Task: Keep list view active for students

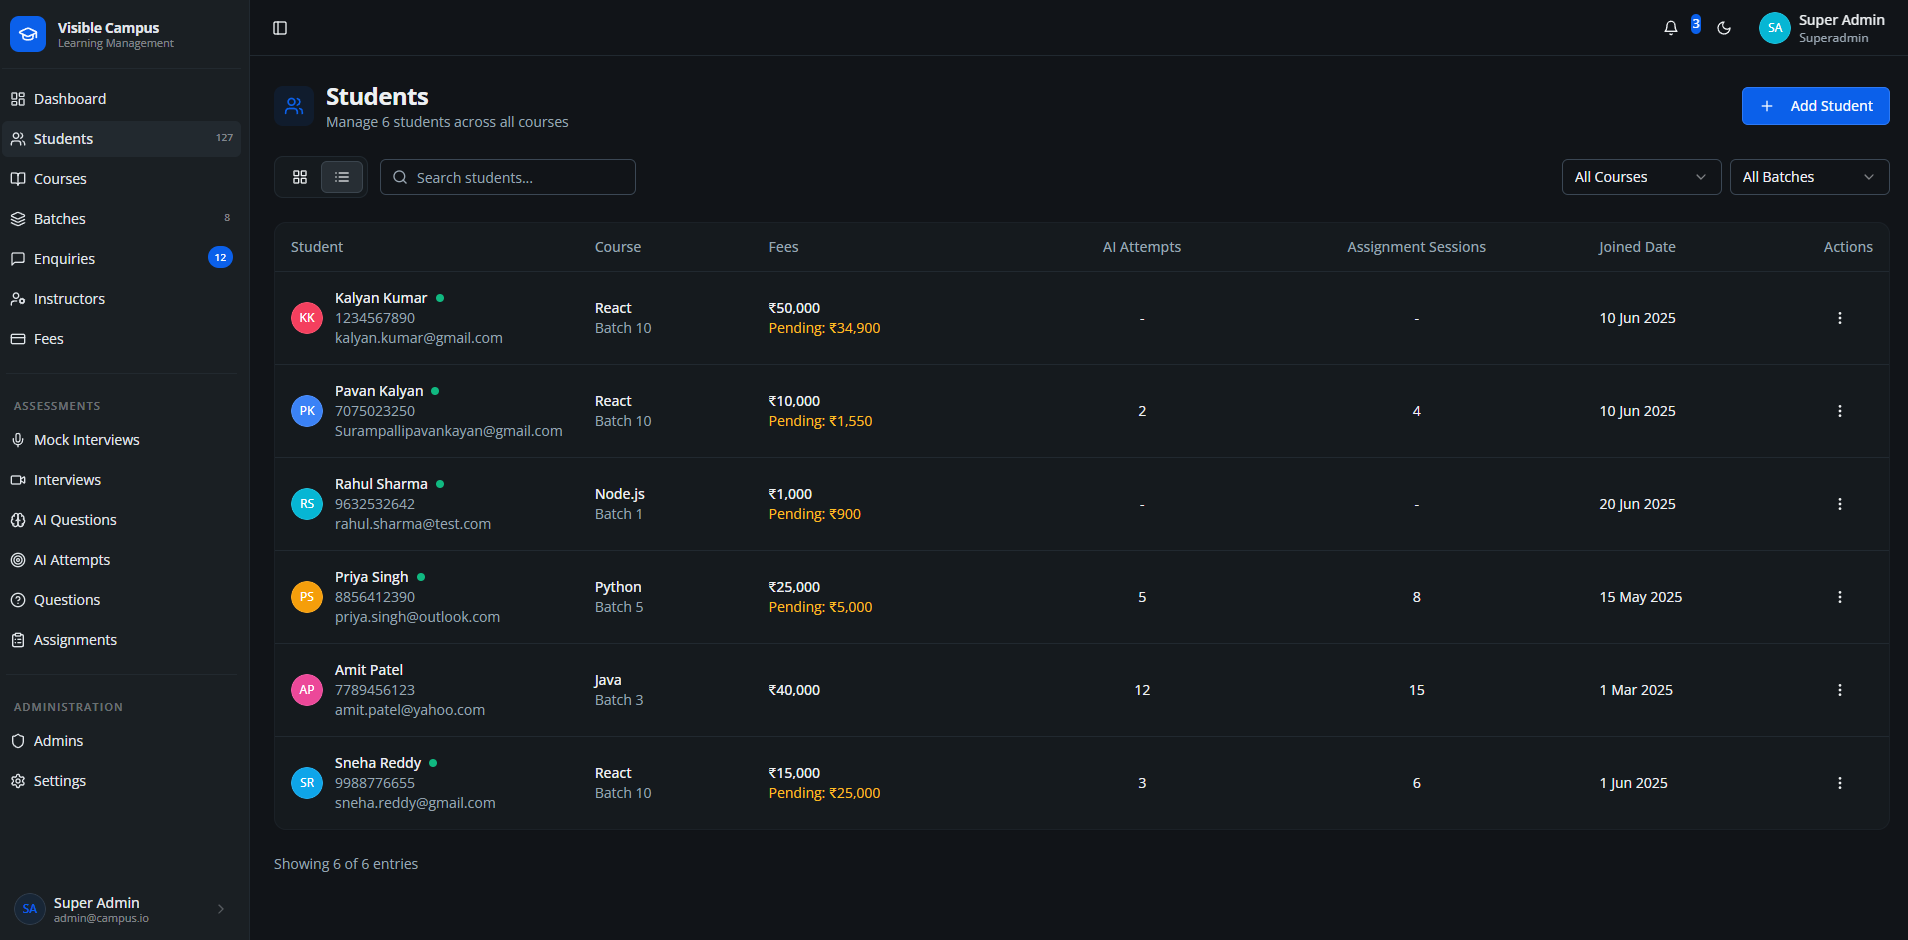Action: [341, 176]
